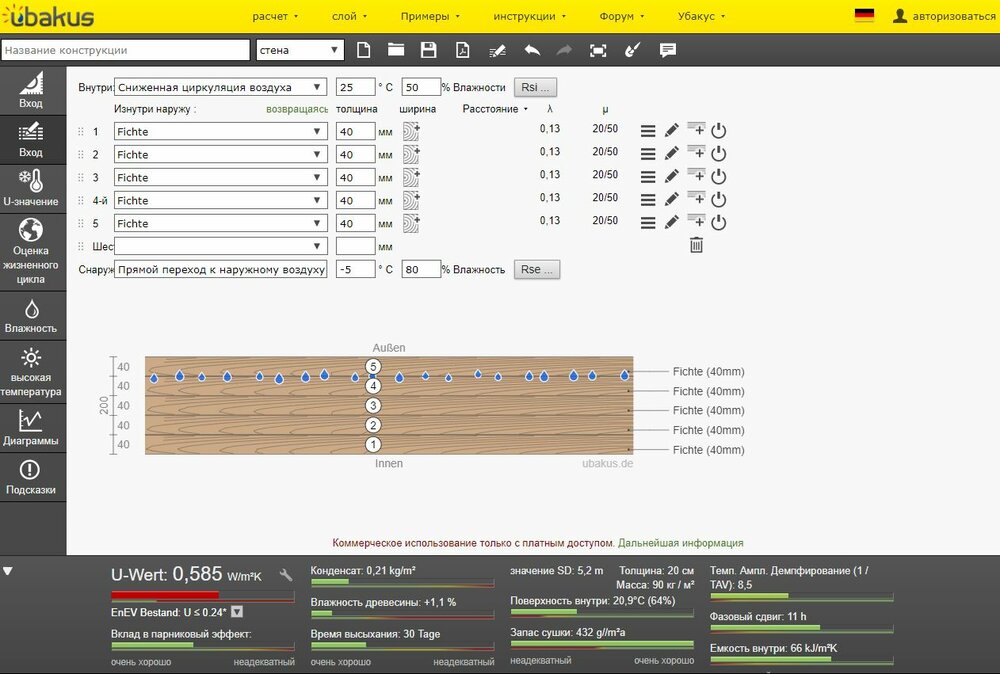
Task: Open the стена construction type dropdown
Action: pyautogui.click(x=300, y=50)
